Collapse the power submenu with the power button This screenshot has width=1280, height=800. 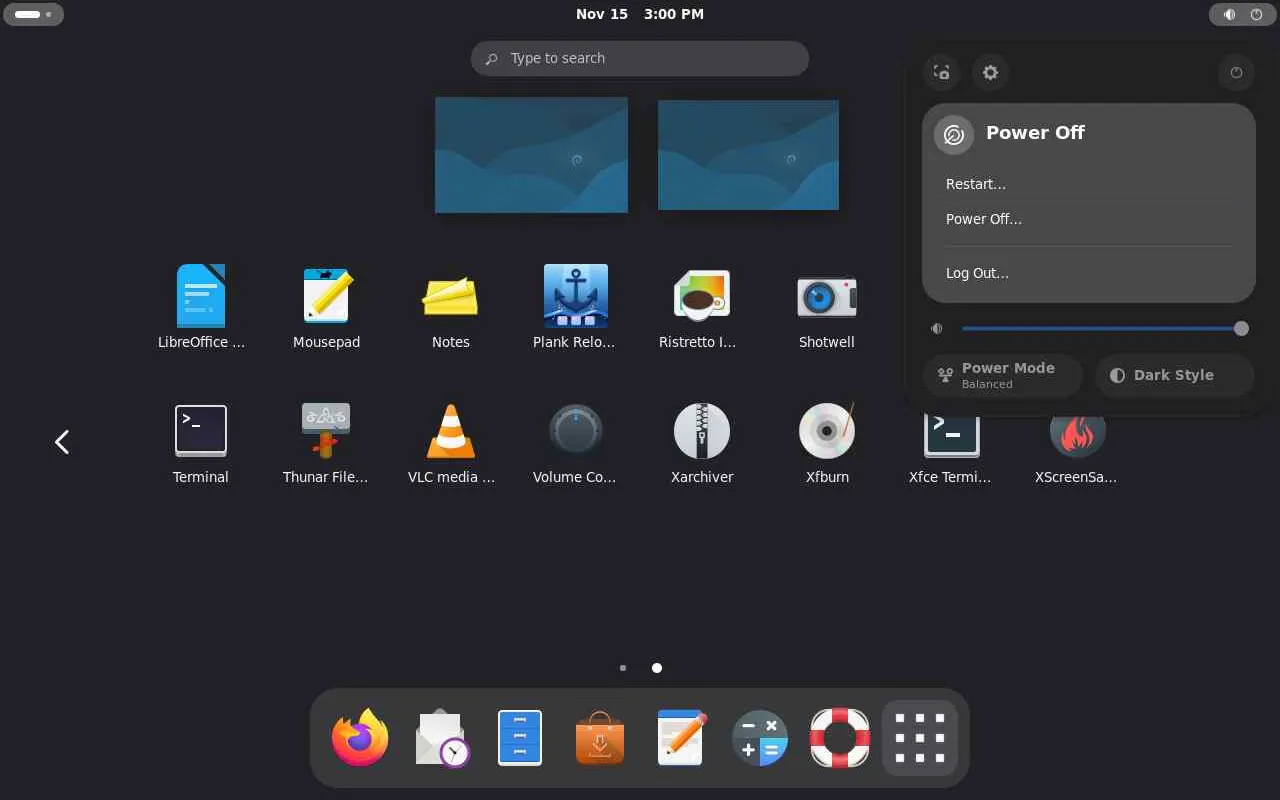pyautogui.click(x=1236, y=72)
